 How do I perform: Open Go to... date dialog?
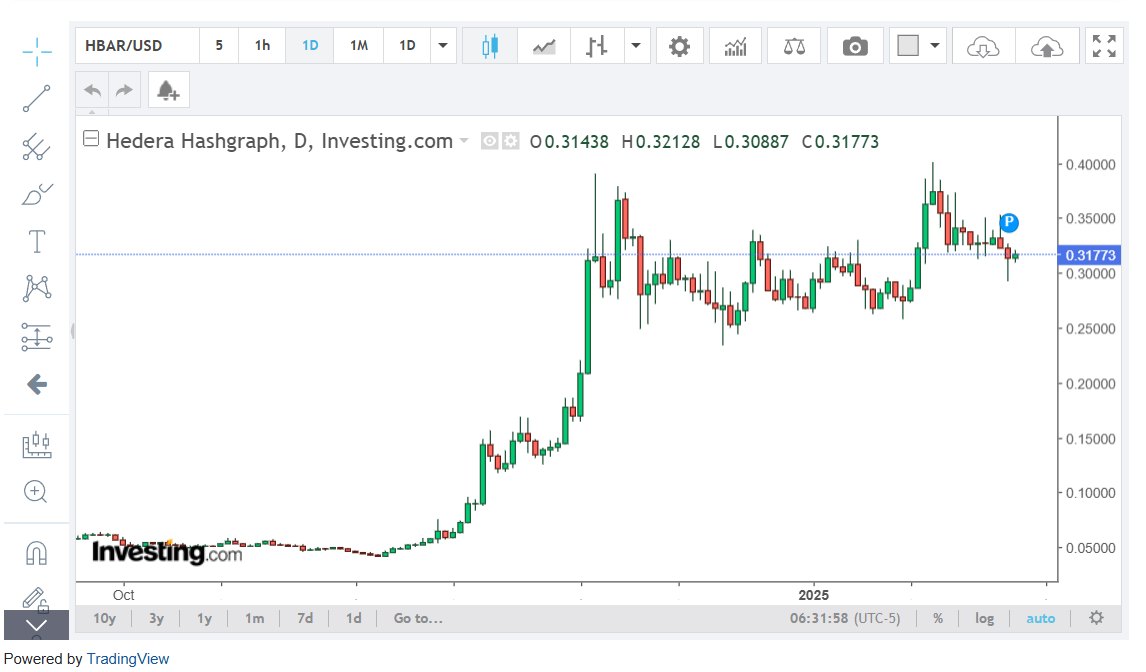(x=418, y=619)
